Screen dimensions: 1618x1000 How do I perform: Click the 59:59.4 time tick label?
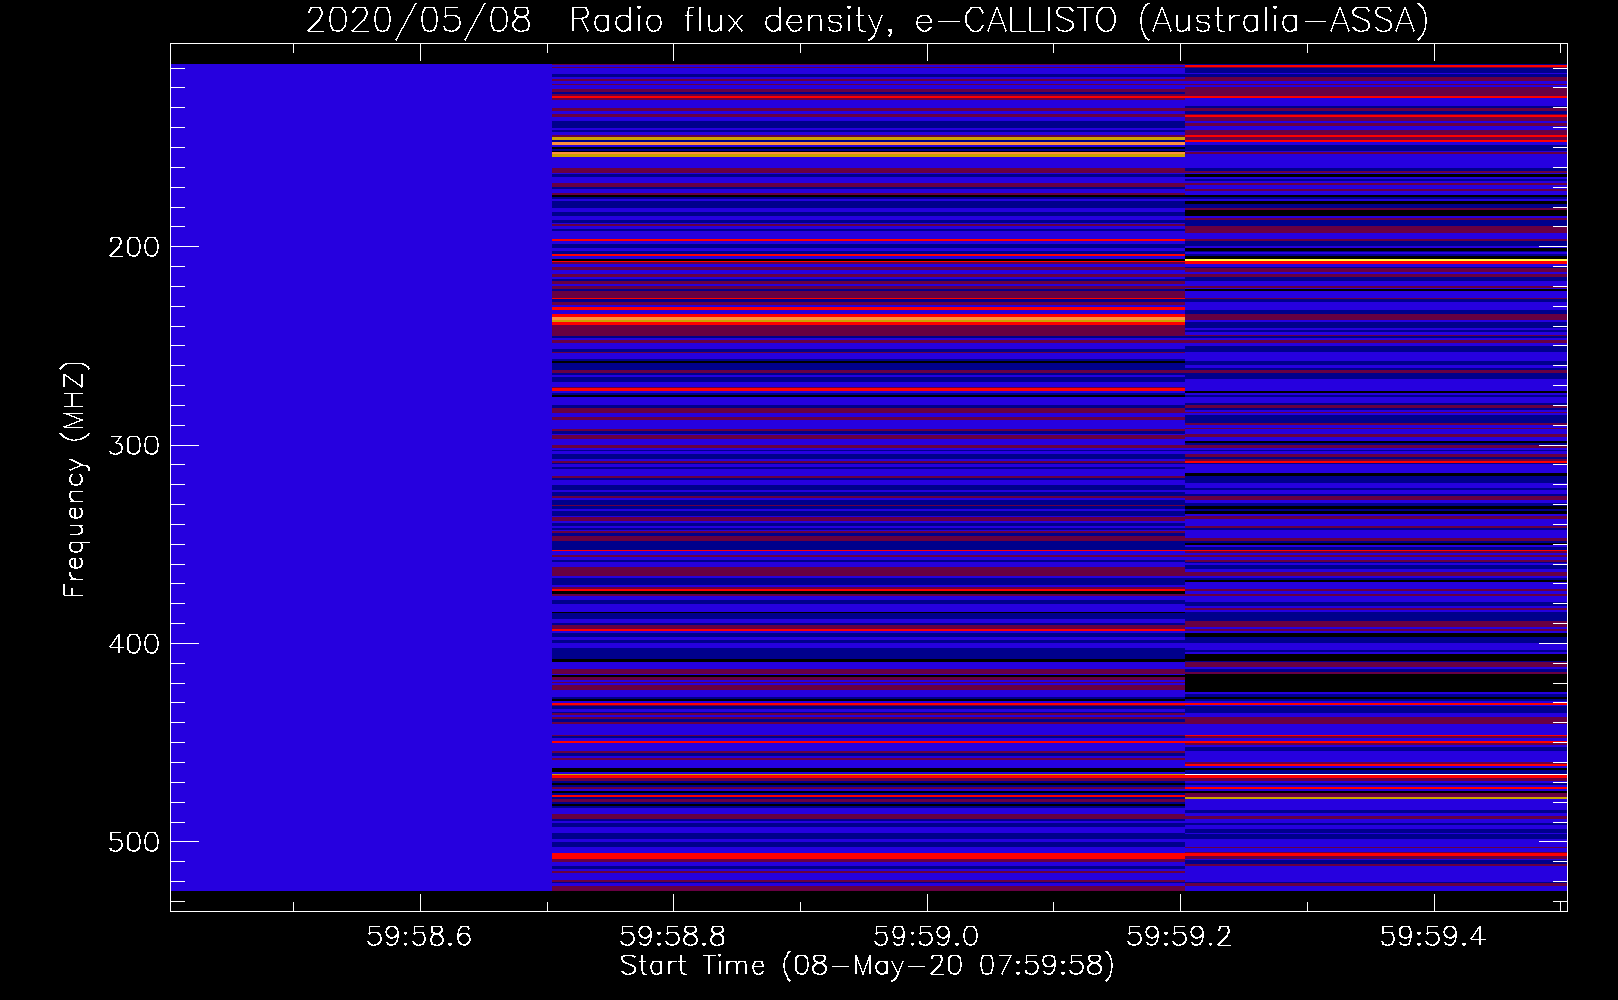pyautogui.click(x=1434, y=936)
